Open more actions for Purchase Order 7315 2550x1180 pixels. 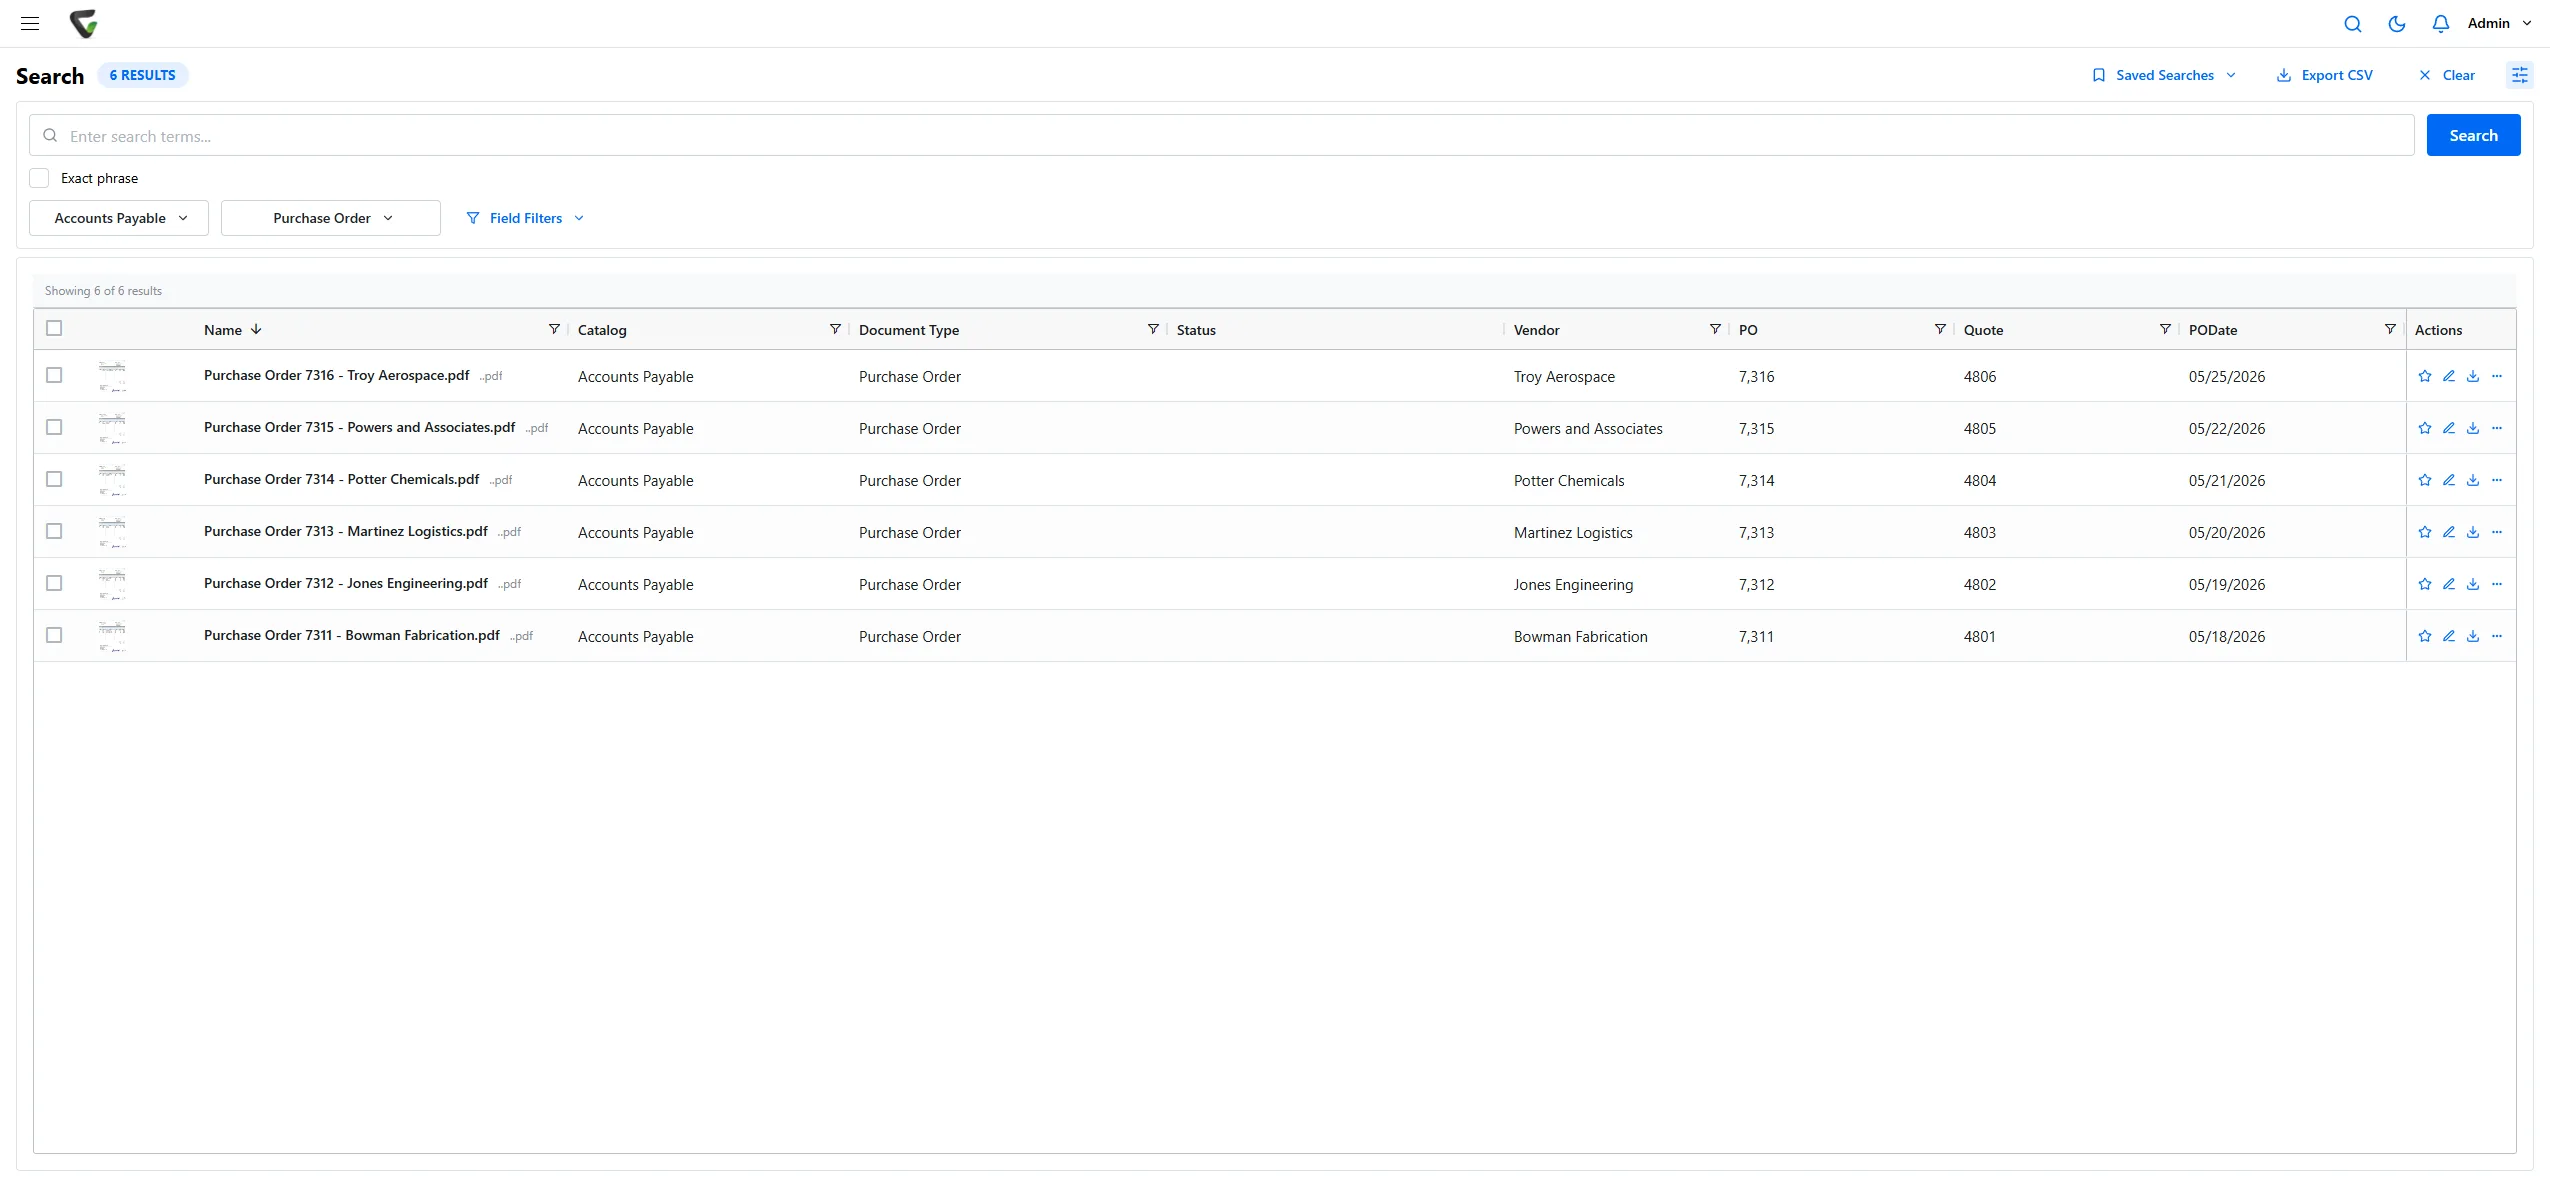(2497, 428)
